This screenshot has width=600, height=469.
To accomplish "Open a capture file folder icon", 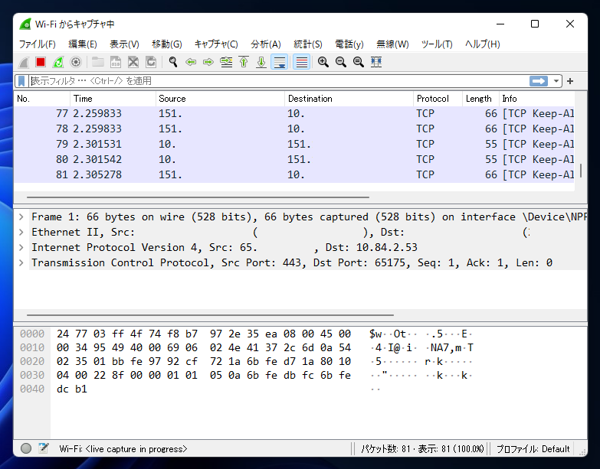I will 98,62.
